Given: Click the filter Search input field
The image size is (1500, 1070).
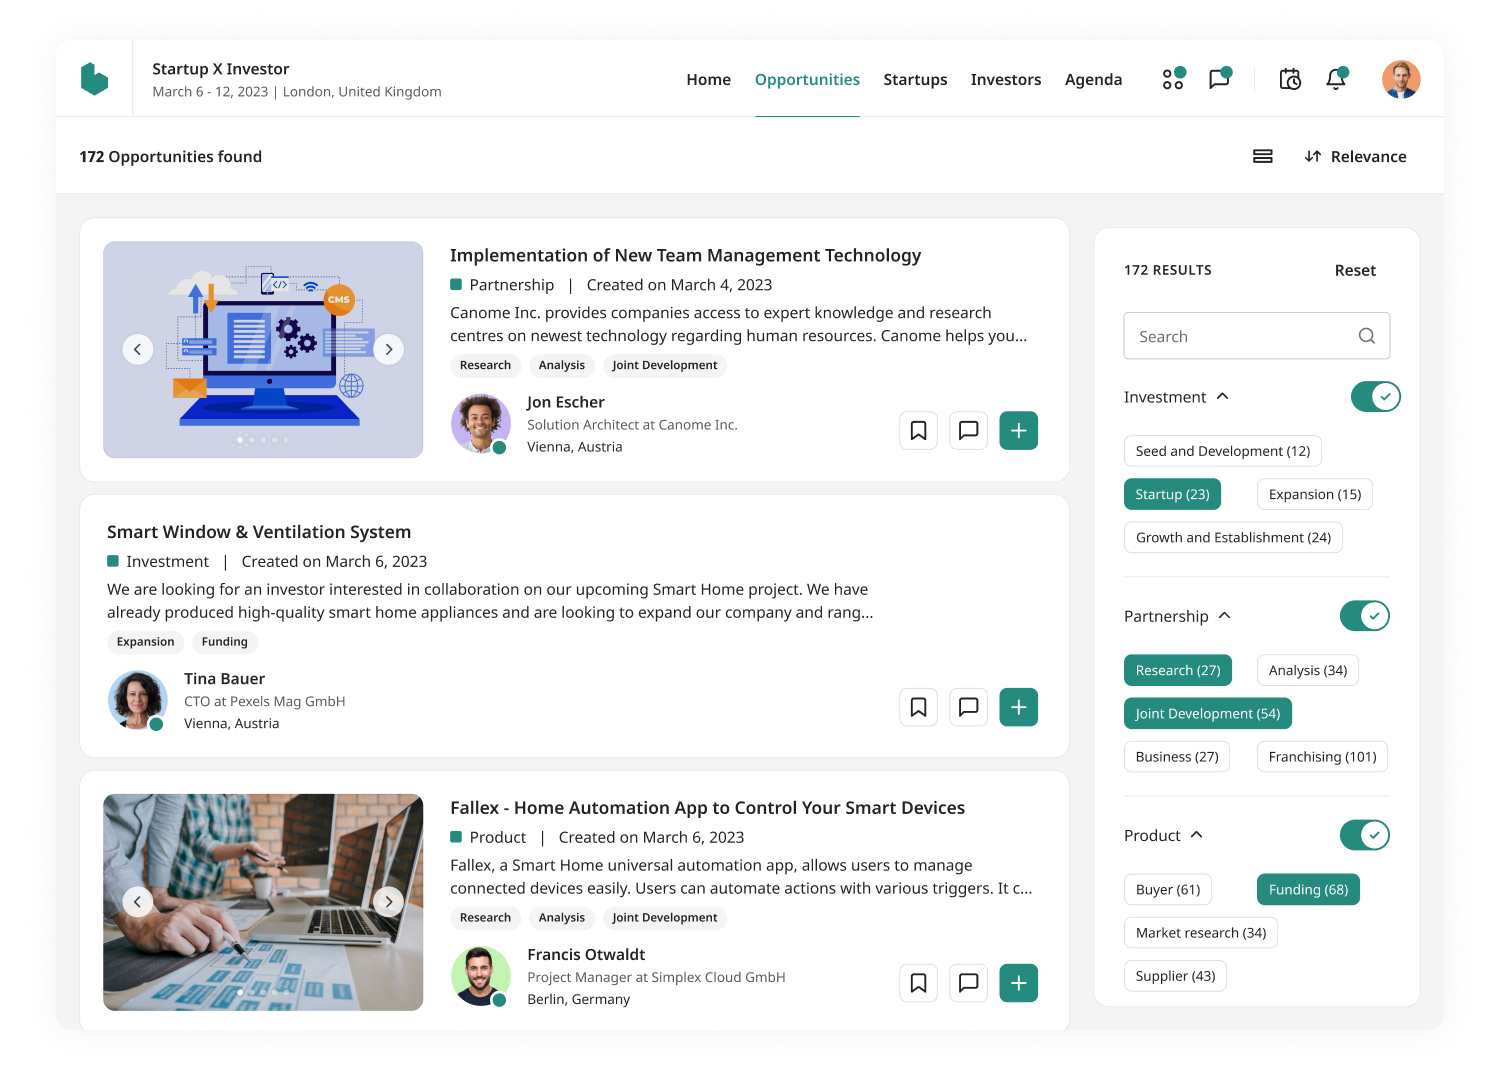Looking at the screenshot, I should (x=1257, y=336).
